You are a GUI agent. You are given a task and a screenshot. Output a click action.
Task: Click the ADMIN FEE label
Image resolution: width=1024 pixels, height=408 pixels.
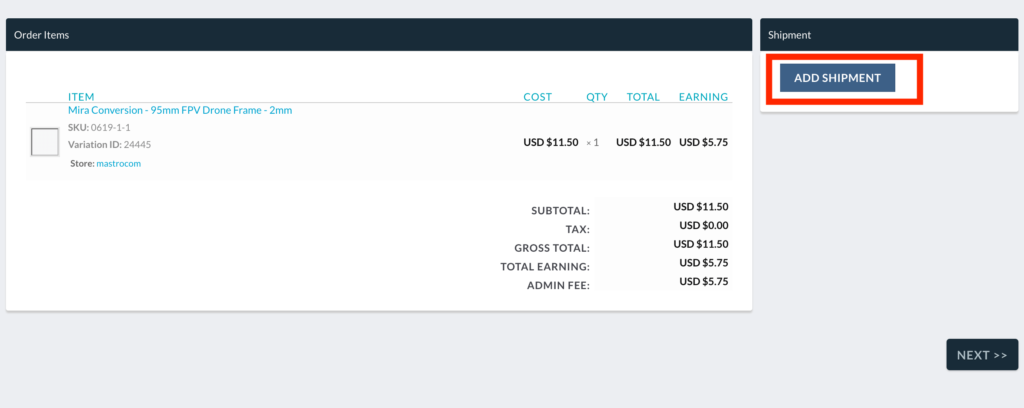(558, 285)
